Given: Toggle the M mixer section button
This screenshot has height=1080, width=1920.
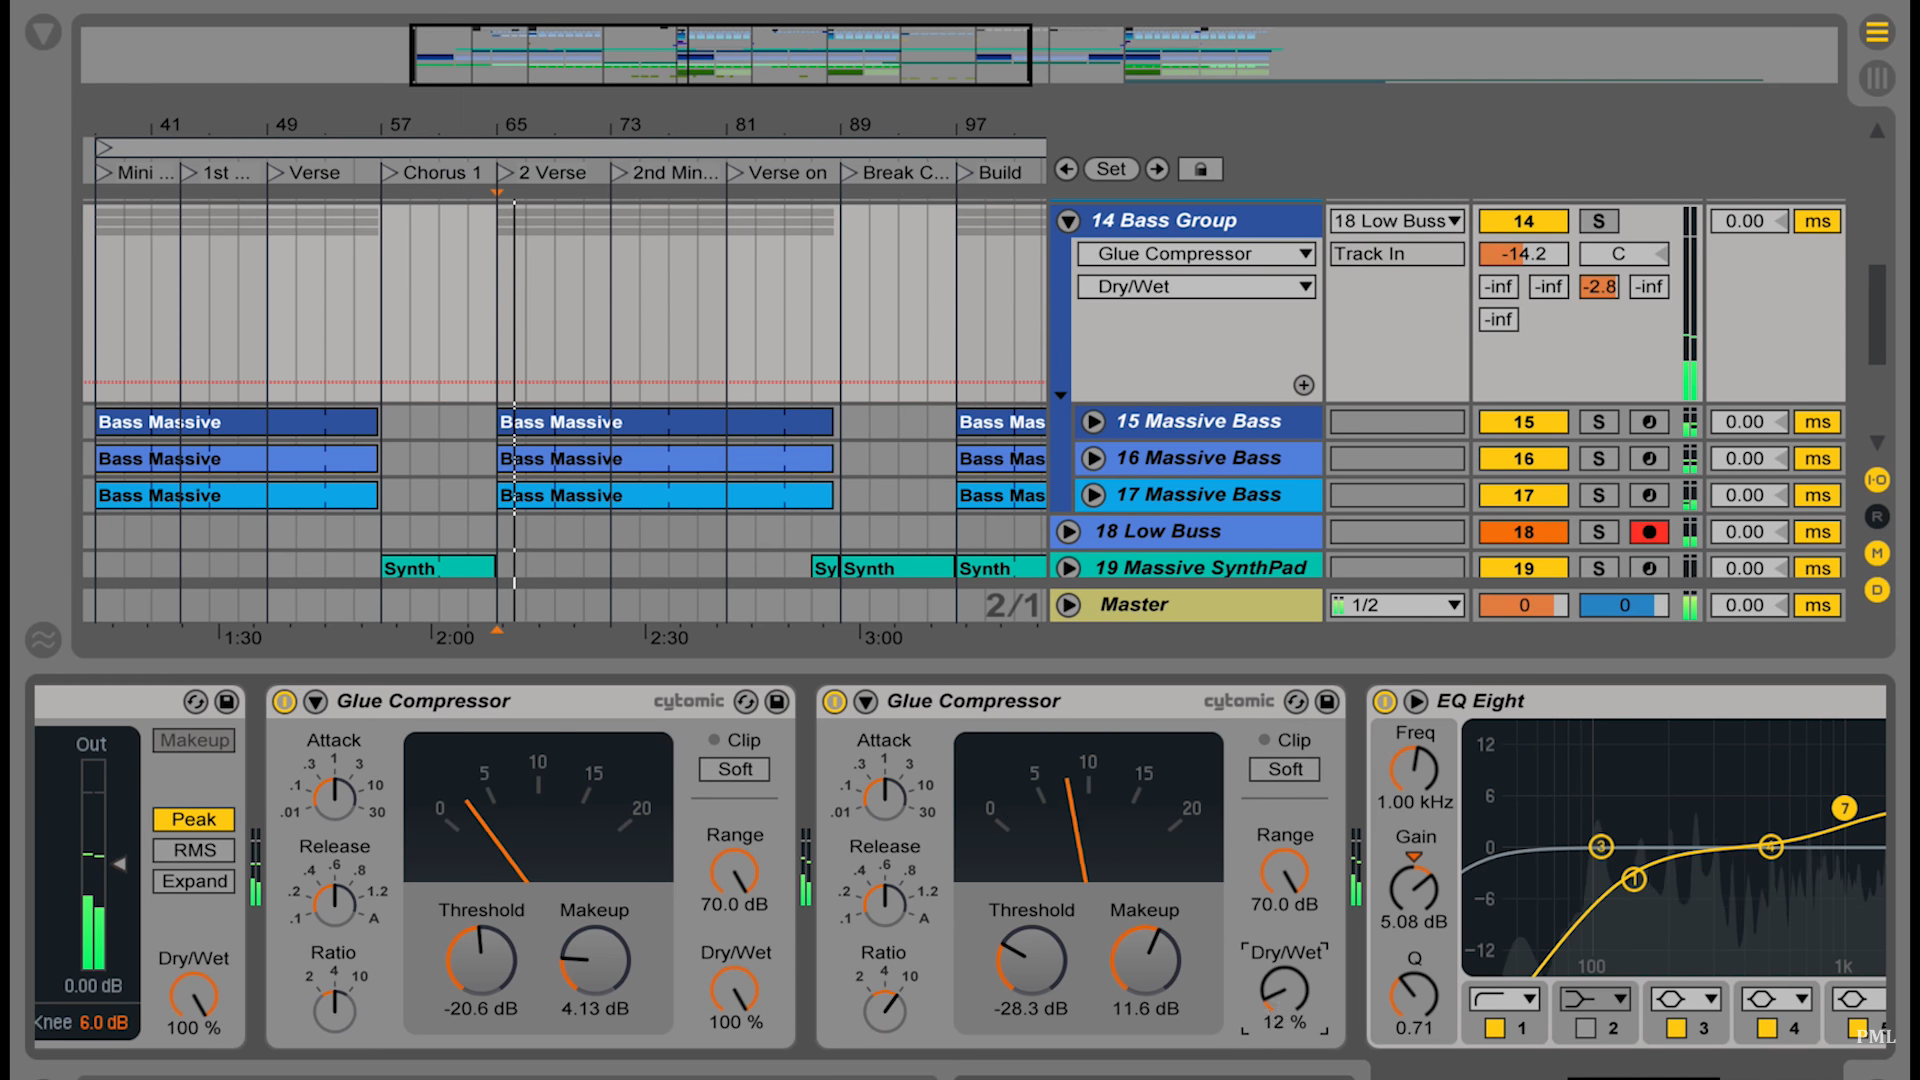Looking at the screenshot, I should coord(1877,553).
